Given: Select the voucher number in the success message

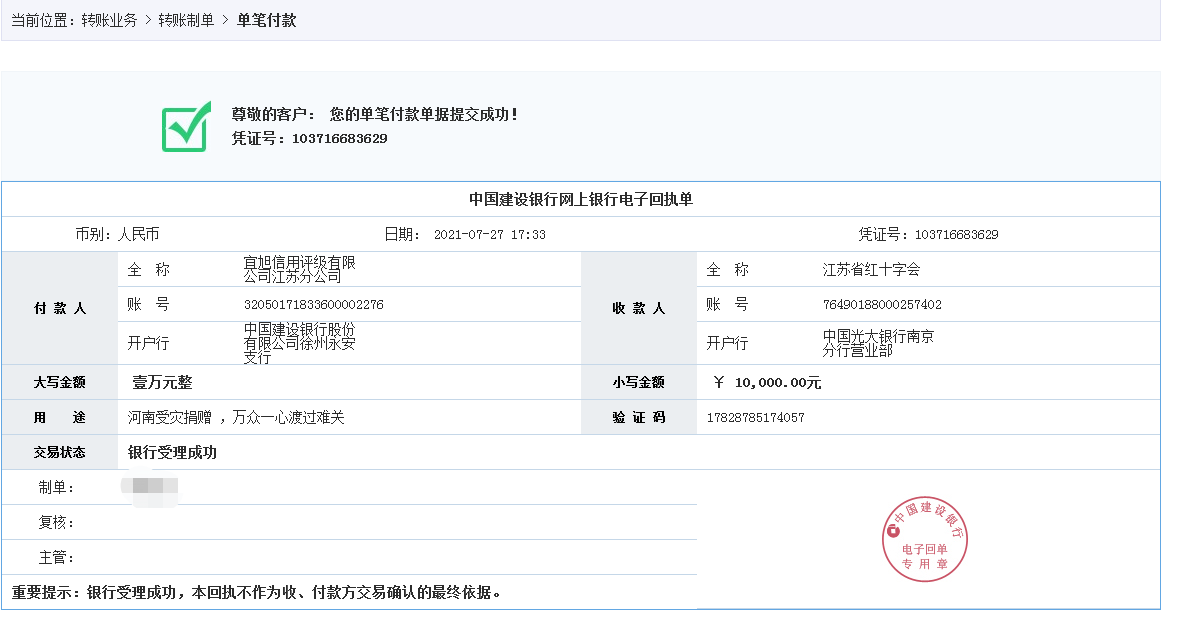Looking at the screenshot, I should pyautogui.click(x=340, y=138).
